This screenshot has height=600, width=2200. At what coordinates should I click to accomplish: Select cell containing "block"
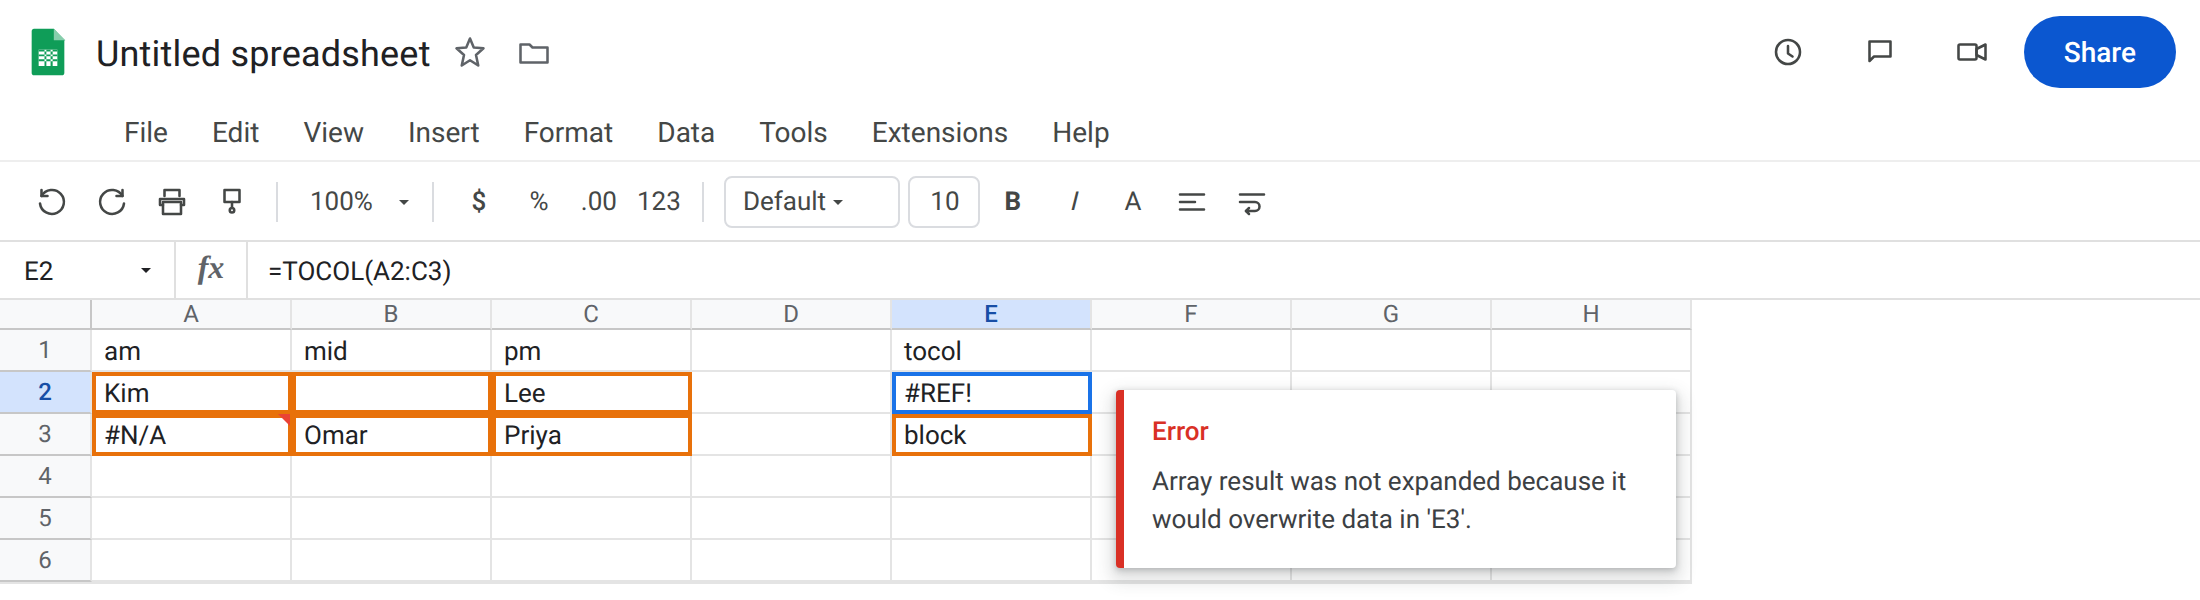point(991,434)
